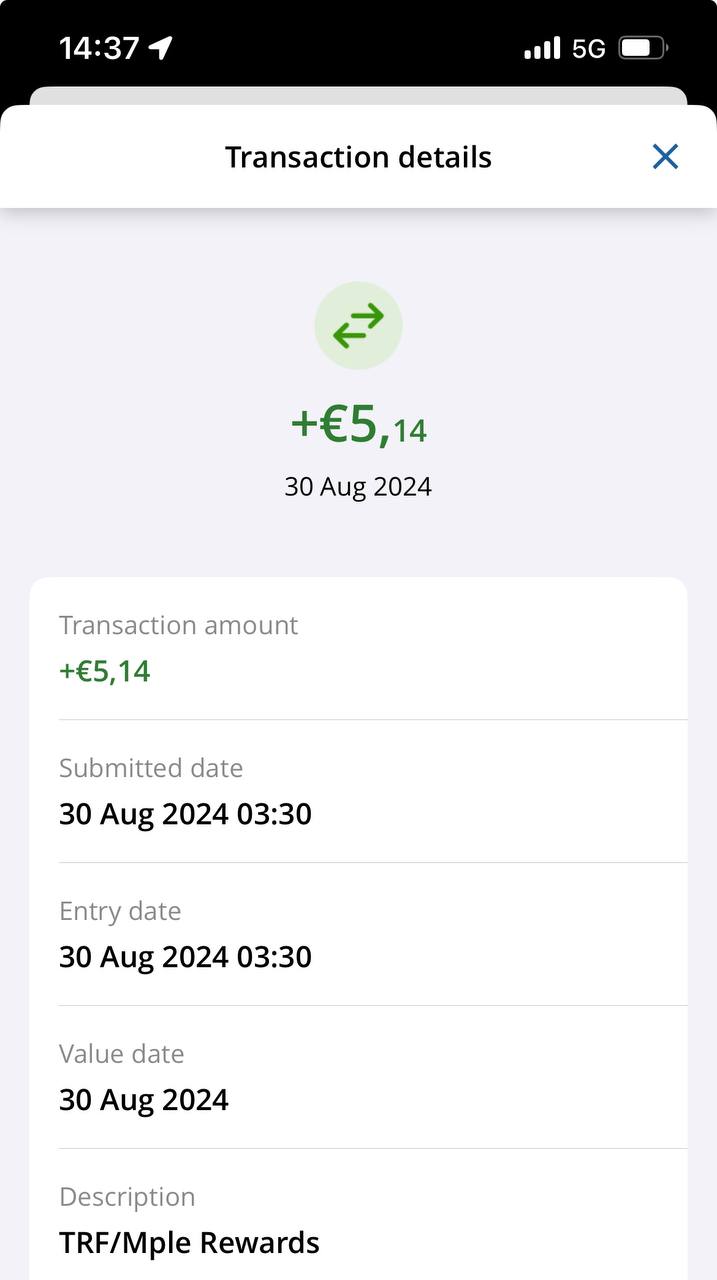The height and width of the screenshot is (1280, 717).
Task: Tap the 14:37 status bar clock
Action: click(98, 48)
